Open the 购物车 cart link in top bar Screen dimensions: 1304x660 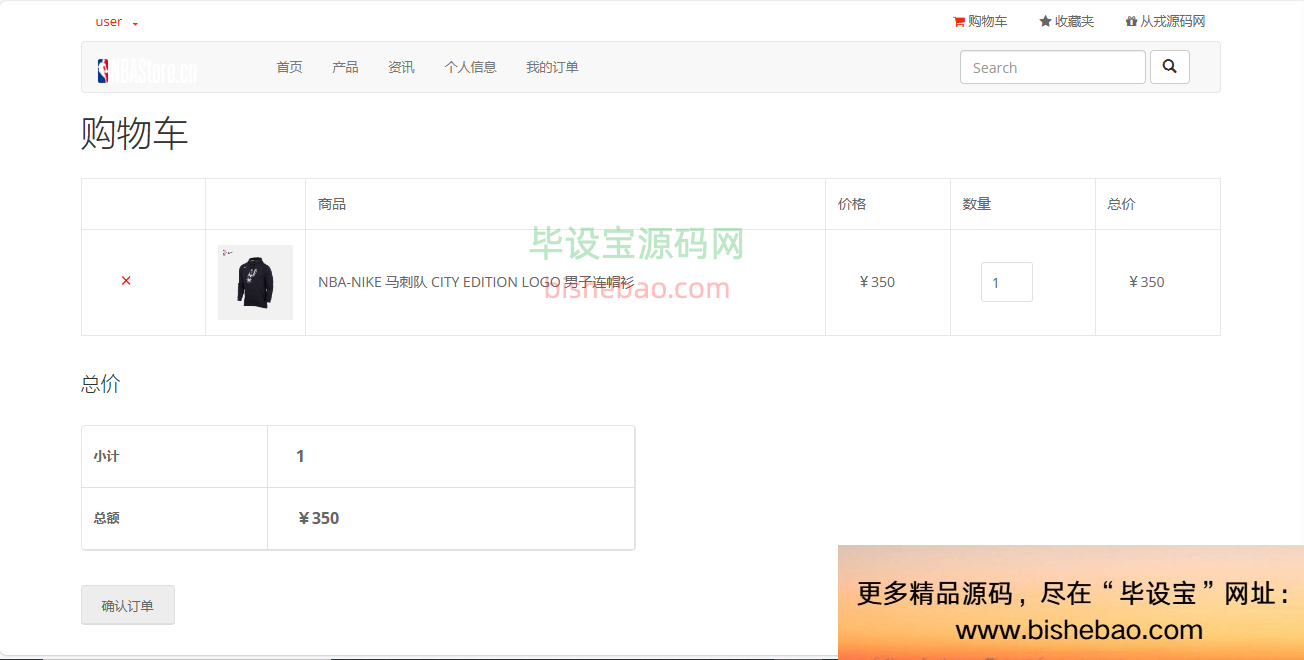(980, 21)
